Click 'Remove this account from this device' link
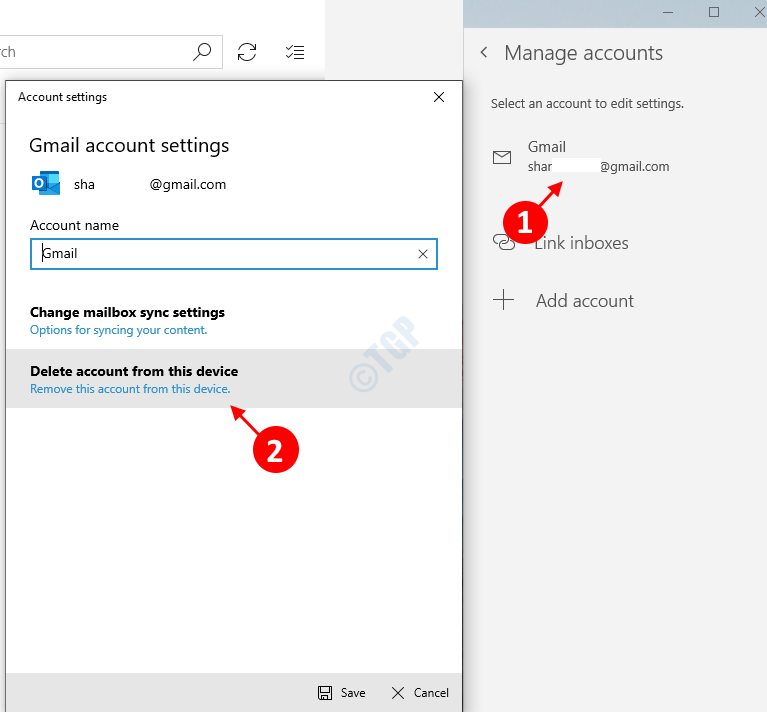Screen dimensions: 767x712 tap(130, 389)
